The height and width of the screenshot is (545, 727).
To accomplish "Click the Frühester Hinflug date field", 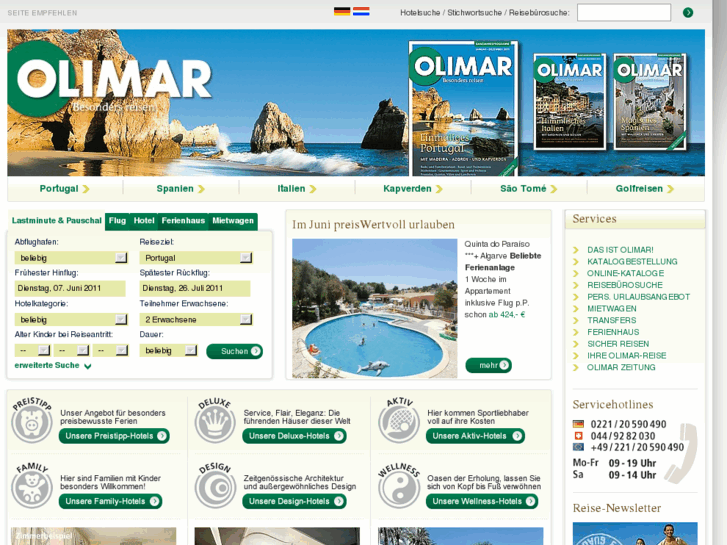I will click(70, 288).
